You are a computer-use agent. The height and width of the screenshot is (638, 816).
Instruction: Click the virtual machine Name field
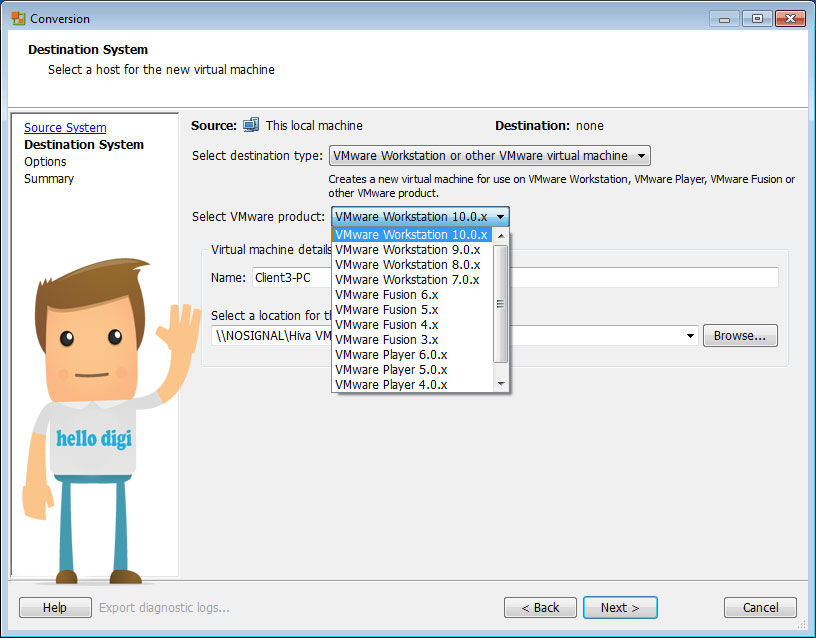[515, 277]
